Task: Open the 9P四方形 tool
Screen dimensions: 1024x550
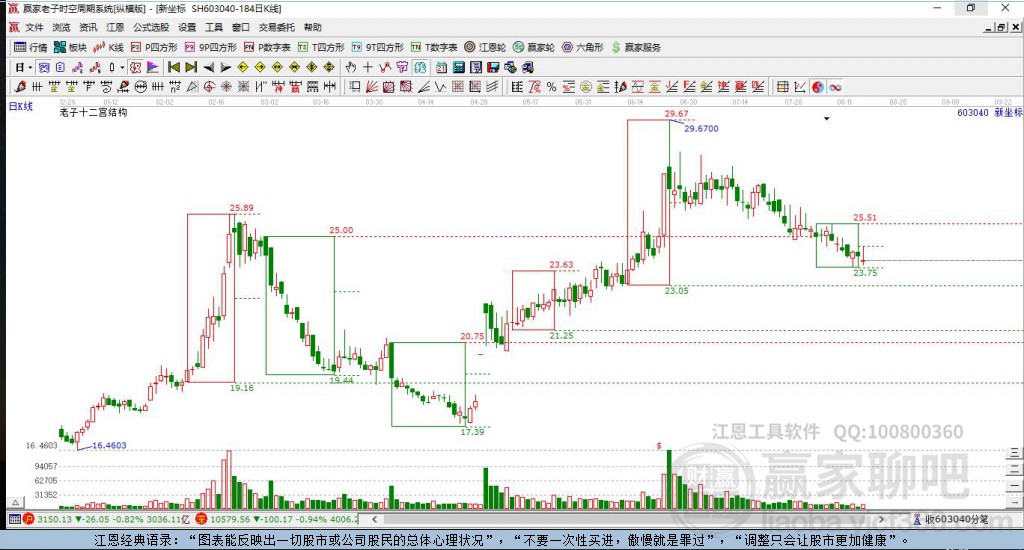Action: (210, 47)
